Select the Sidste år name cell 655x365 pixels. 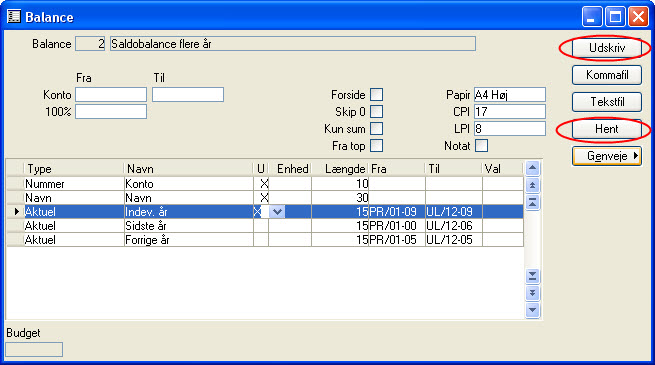189,226
